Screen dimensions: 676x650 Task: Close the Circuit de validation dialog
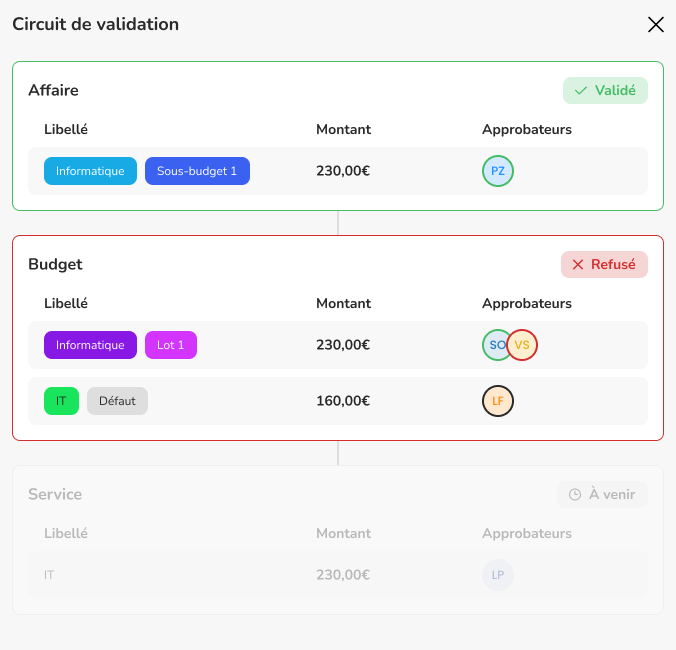(656, 25)
